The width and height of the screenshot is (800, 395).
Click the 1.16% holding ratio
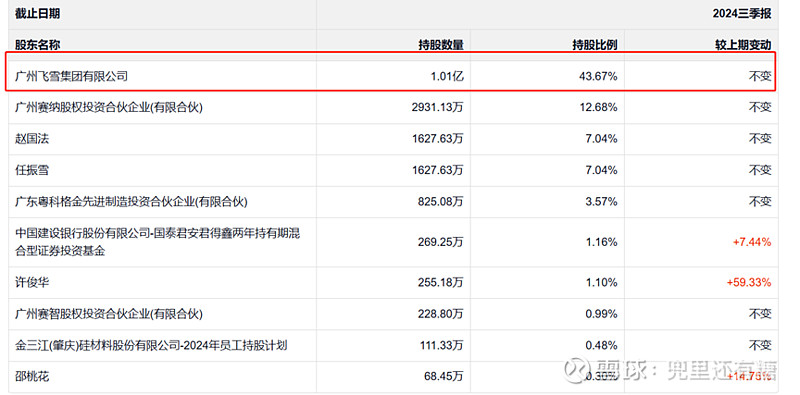click(x=603, y=242)
